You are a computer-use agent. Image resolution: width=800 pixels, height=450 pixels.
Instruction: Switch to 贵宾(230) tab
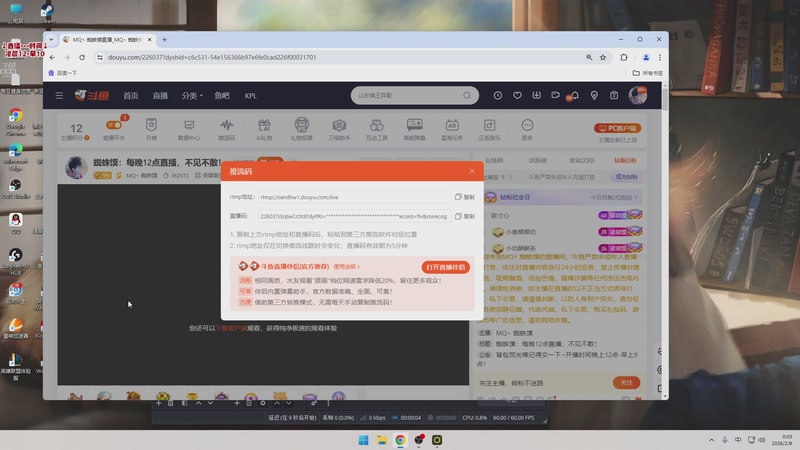(582, 160)
